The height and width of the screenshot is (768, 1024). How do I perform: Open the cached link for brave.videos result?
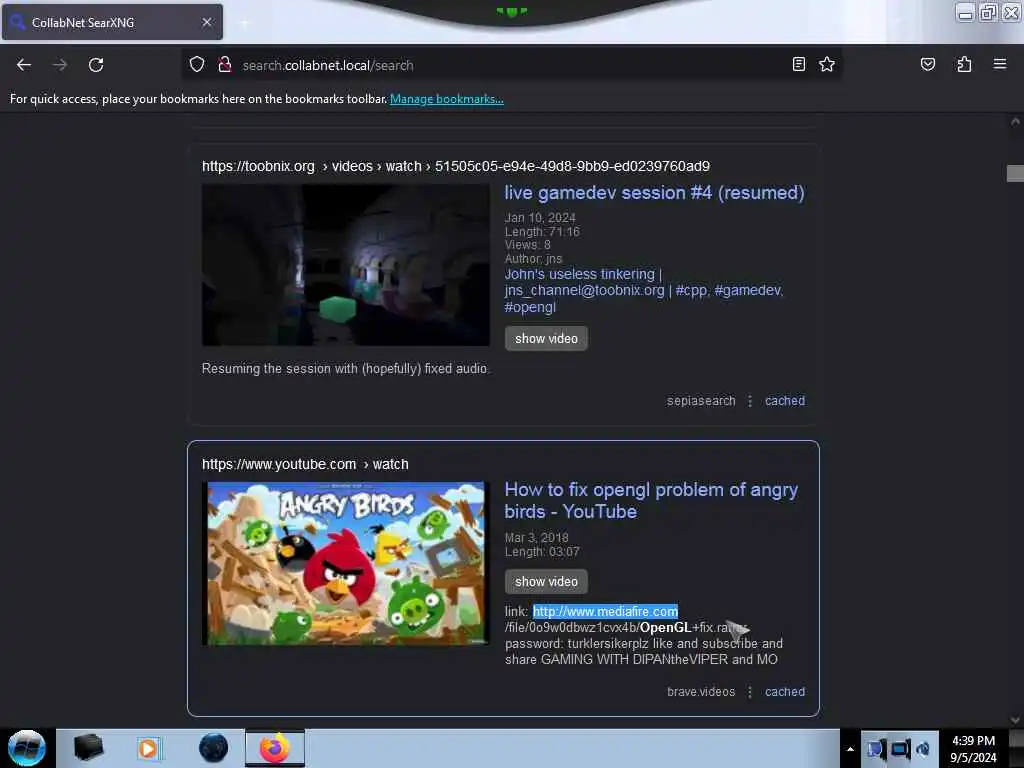(785, 692)
